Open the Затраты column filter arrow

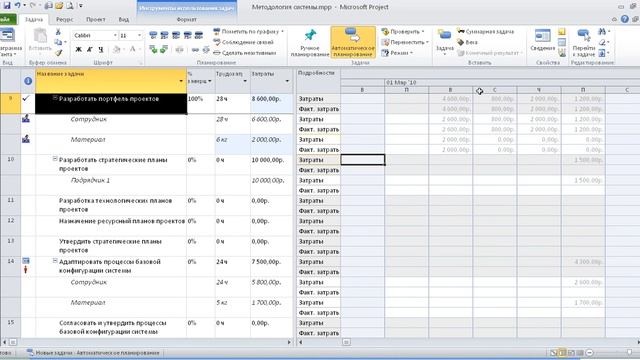(x=287, y=81)
